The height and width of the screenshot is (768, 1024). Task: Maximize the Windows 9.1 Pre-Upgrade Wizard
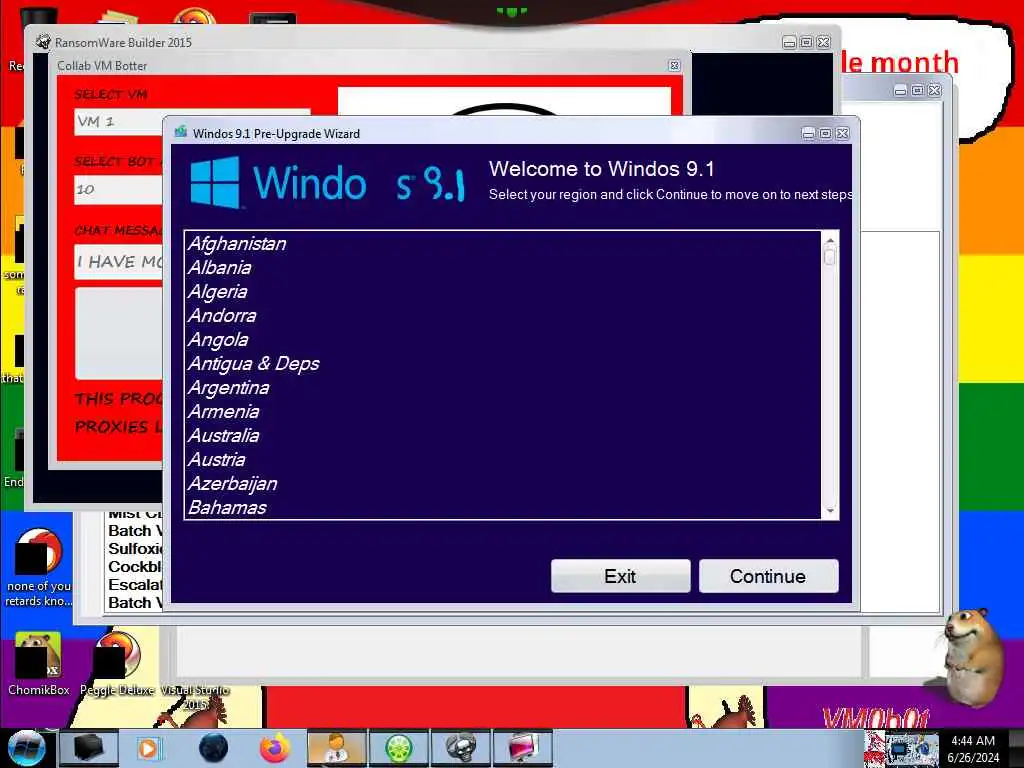(825, 133)
